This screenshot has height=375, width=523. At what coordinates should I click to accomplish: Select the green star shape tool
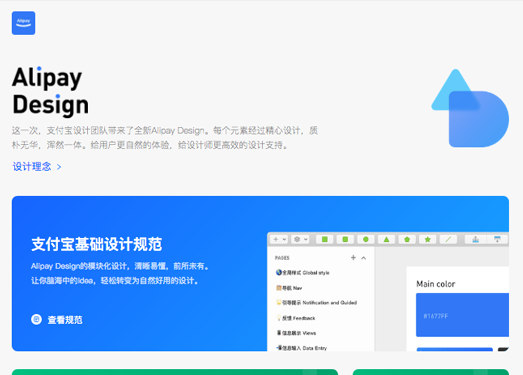pos(428,239)
